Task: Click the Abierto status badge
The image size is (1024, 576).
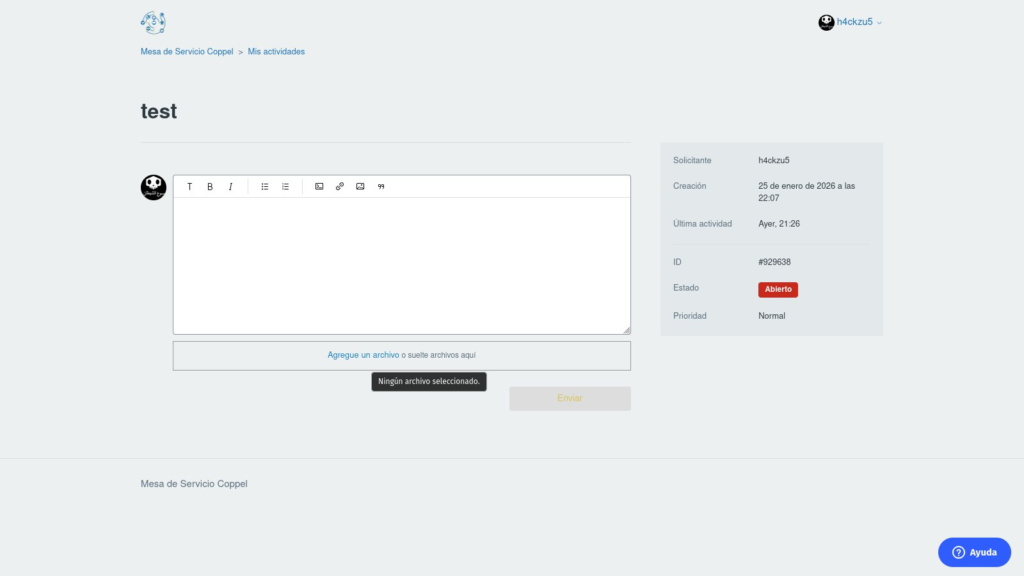Action: [x=778, y=289]
